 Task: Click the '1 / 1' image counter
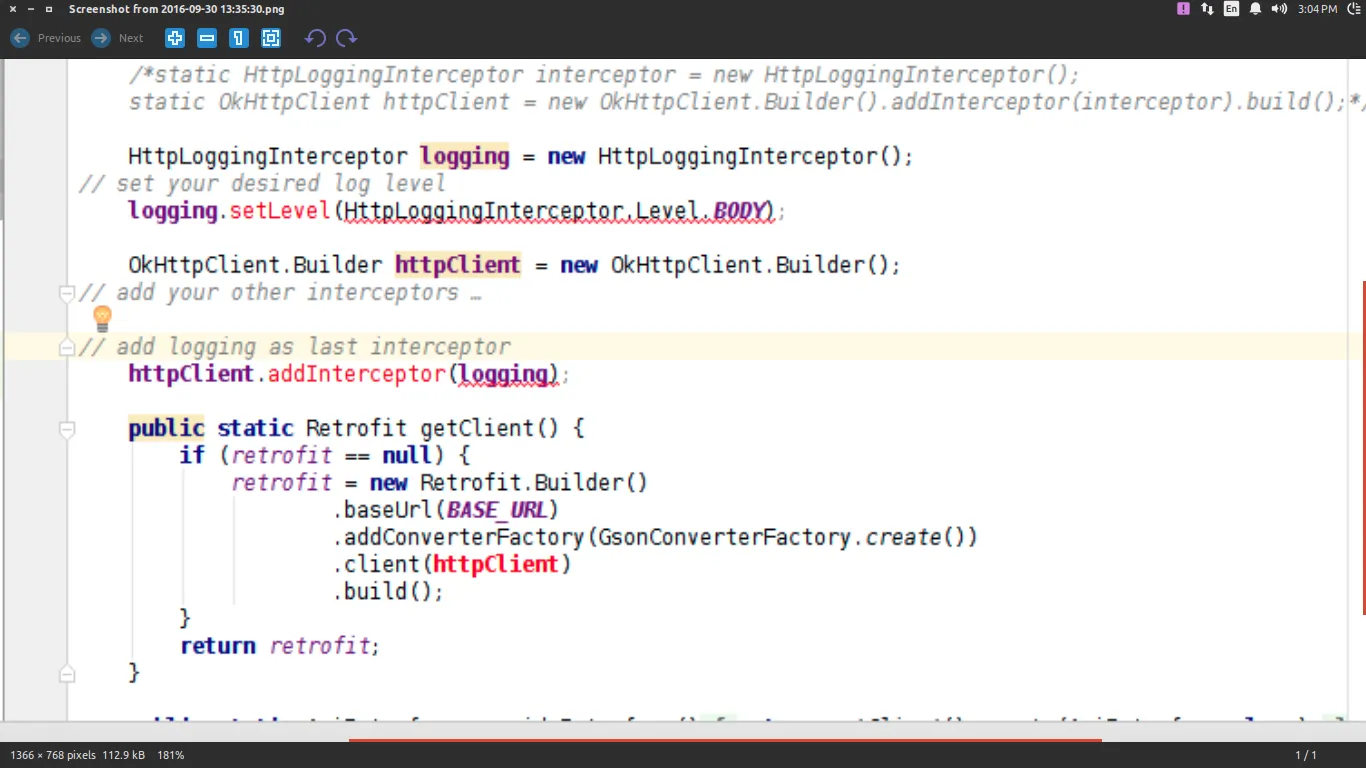pyautogui.click(x=1306, y=755)
